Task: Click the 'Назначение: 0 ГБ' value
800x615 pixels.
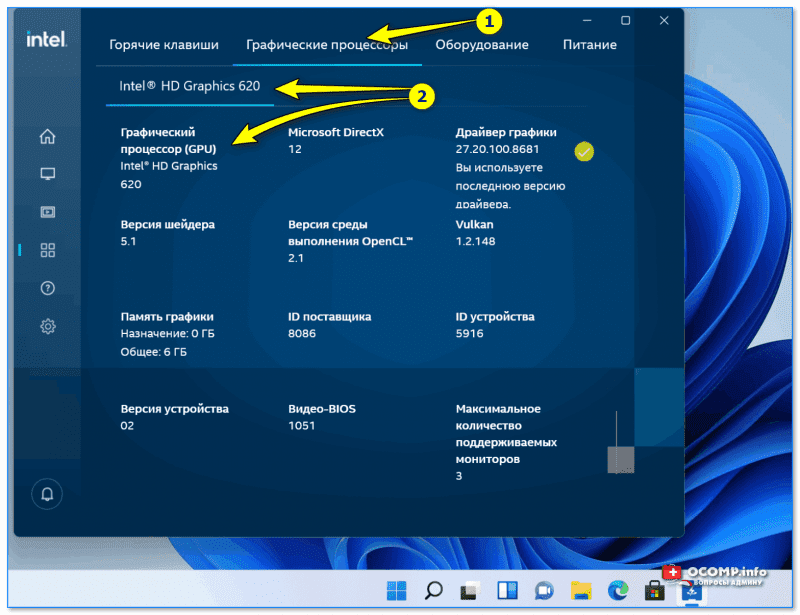Action: click(x=168, y=334)
